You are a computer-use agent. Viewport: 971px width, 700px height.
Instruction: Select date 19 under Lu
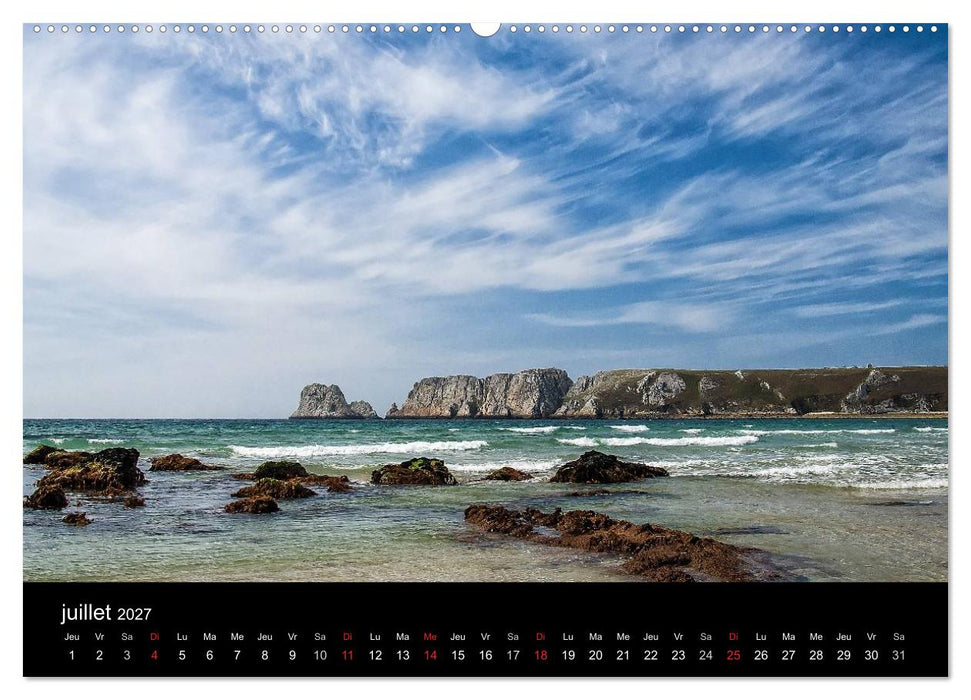[568, 655]
